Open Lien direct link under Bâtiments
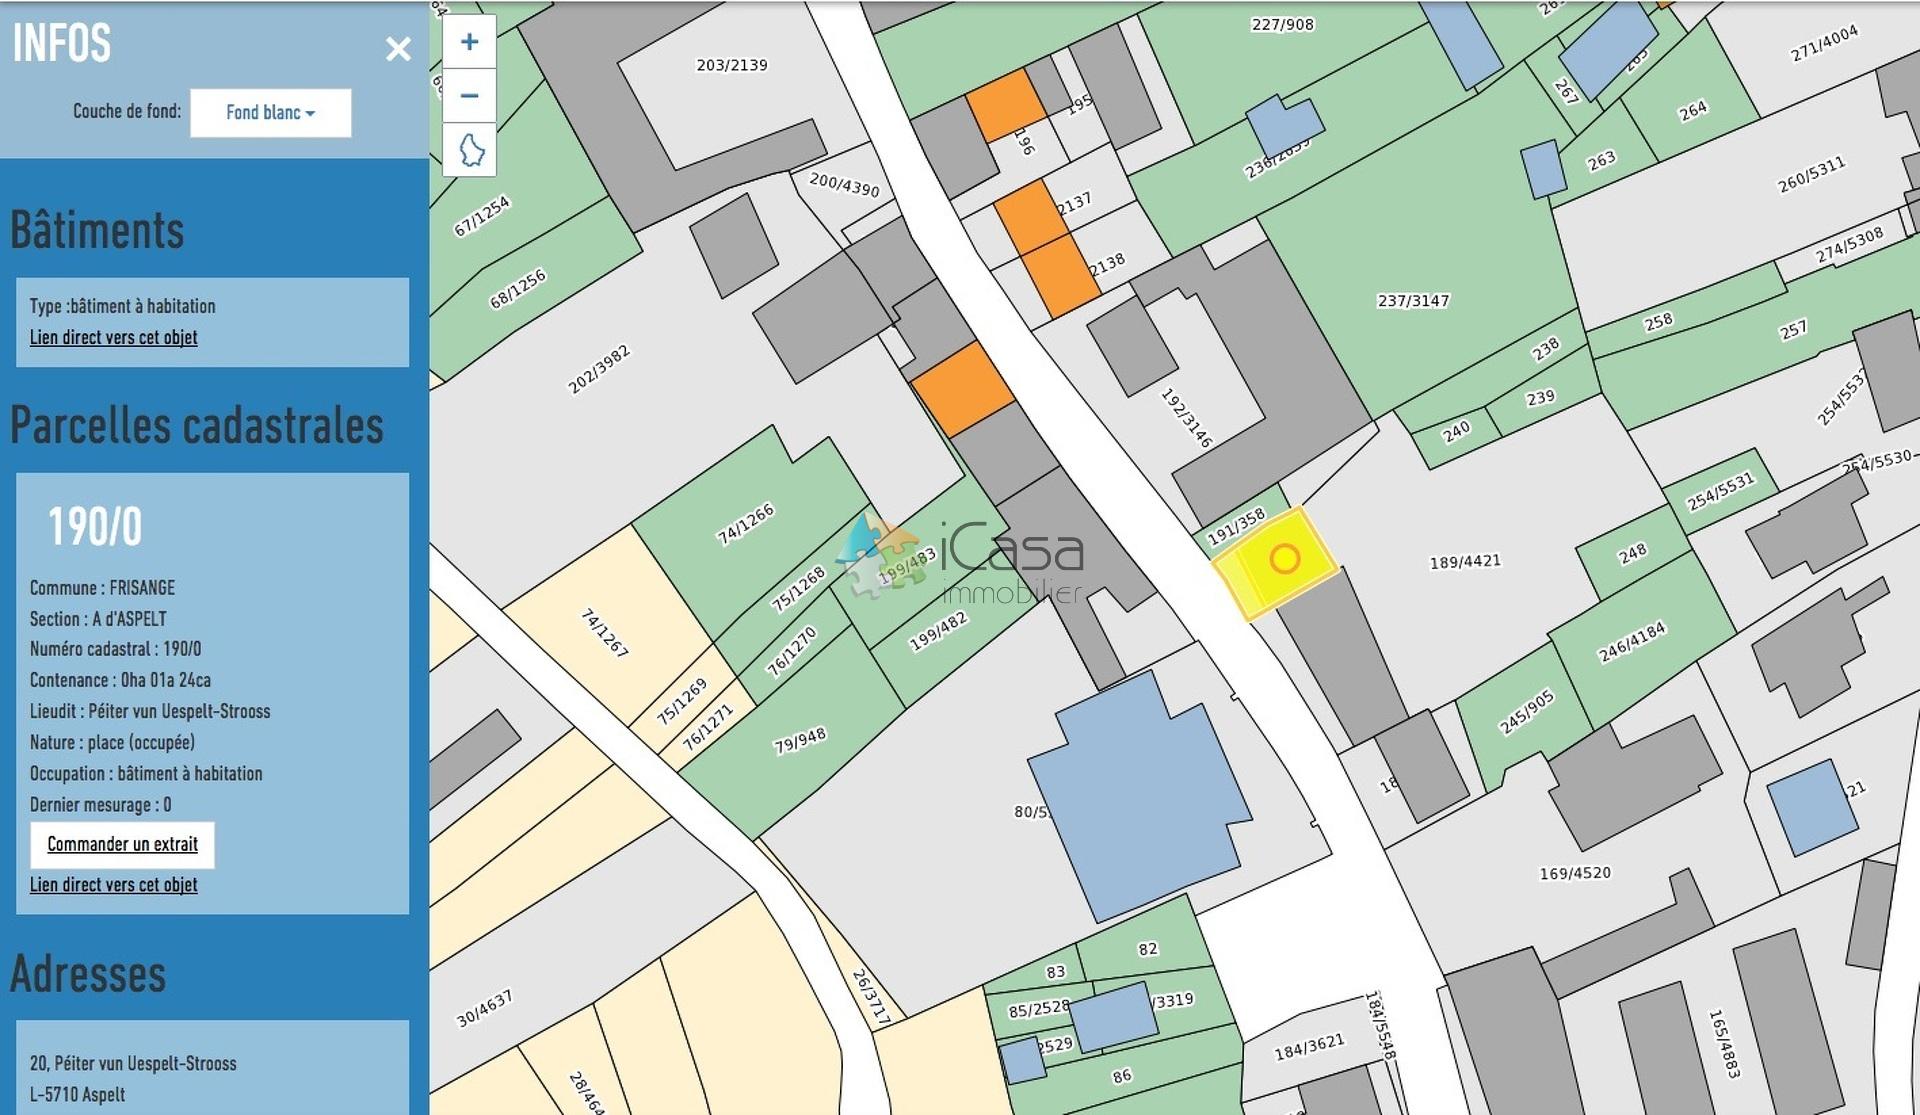Viewport: 1920px width, 1115px height. (x=113, y=337)
